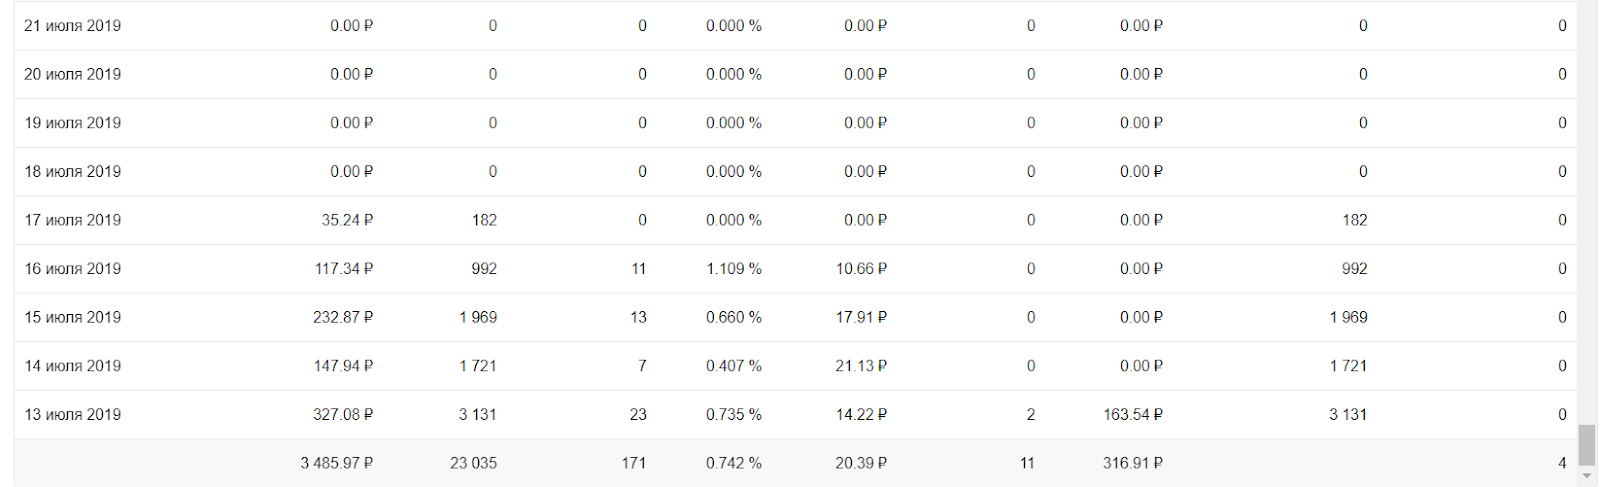Image resolution: width=1600 pixels, height=487 pixels.
Task: Click the scrollbar down arrow
Action: pos(1587,477)
